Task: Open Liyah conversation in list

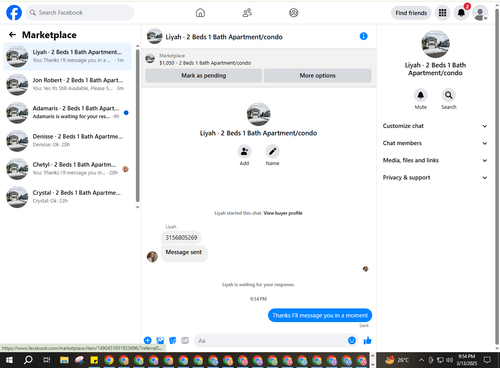Action: tap(67, 56)
